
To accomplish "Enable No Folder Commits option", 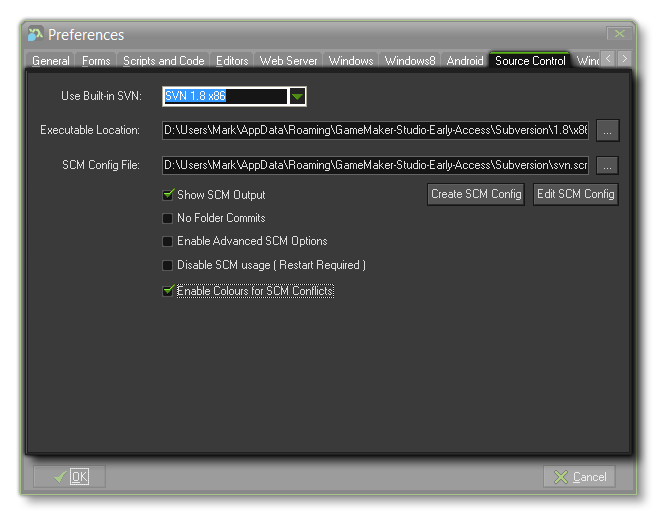I will [168, 218].
